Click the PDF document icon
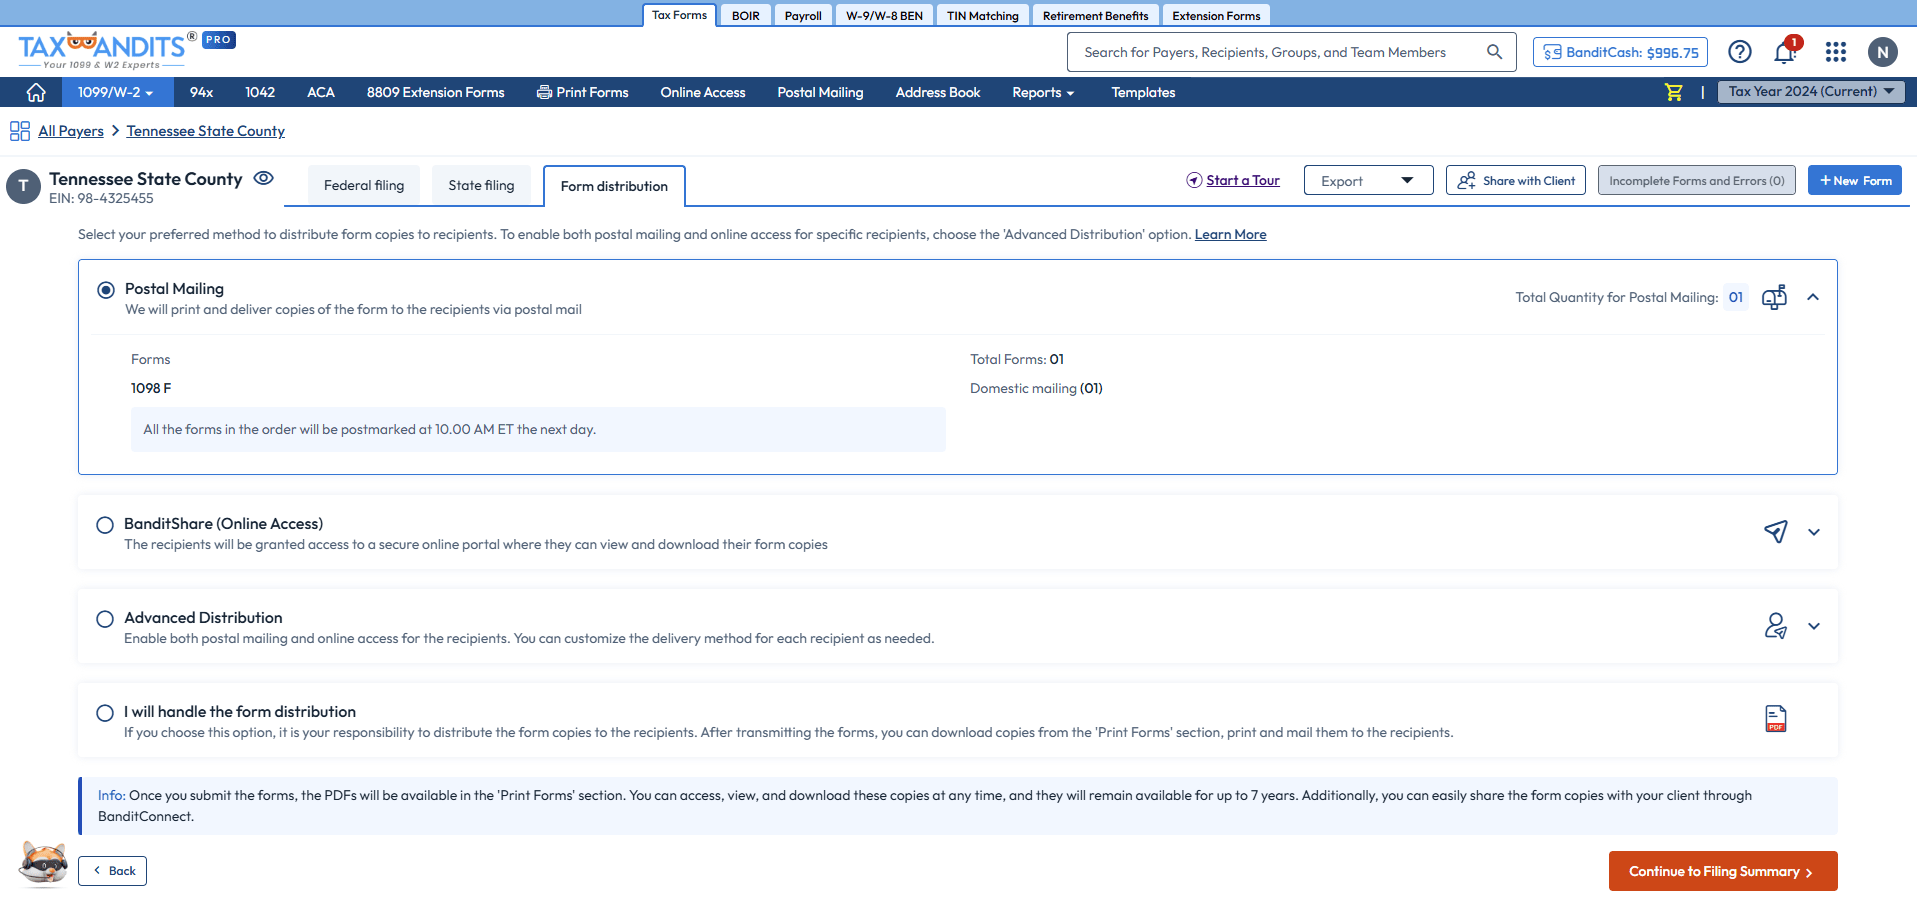1917x906 pixels. point(1776,719)
